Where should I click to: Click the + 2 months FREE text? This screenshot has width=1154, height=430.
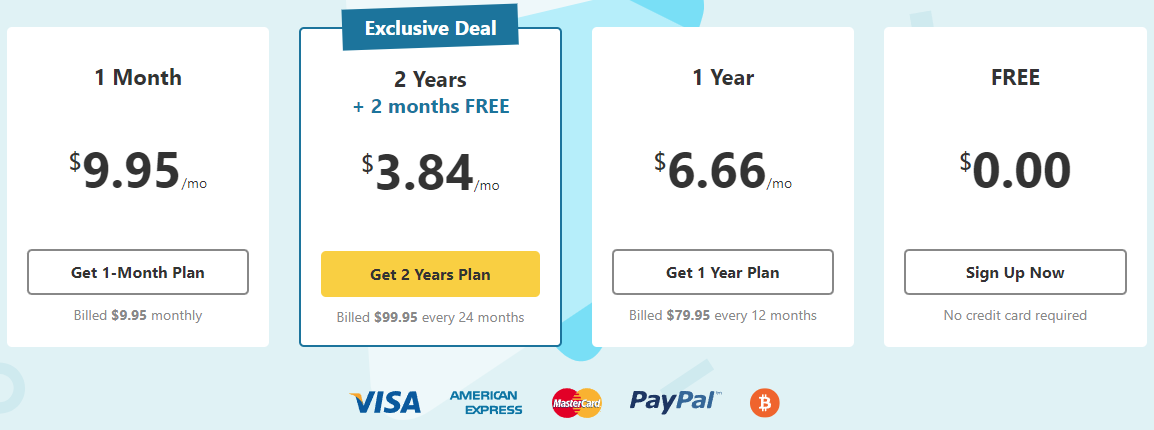pos(431,106)
